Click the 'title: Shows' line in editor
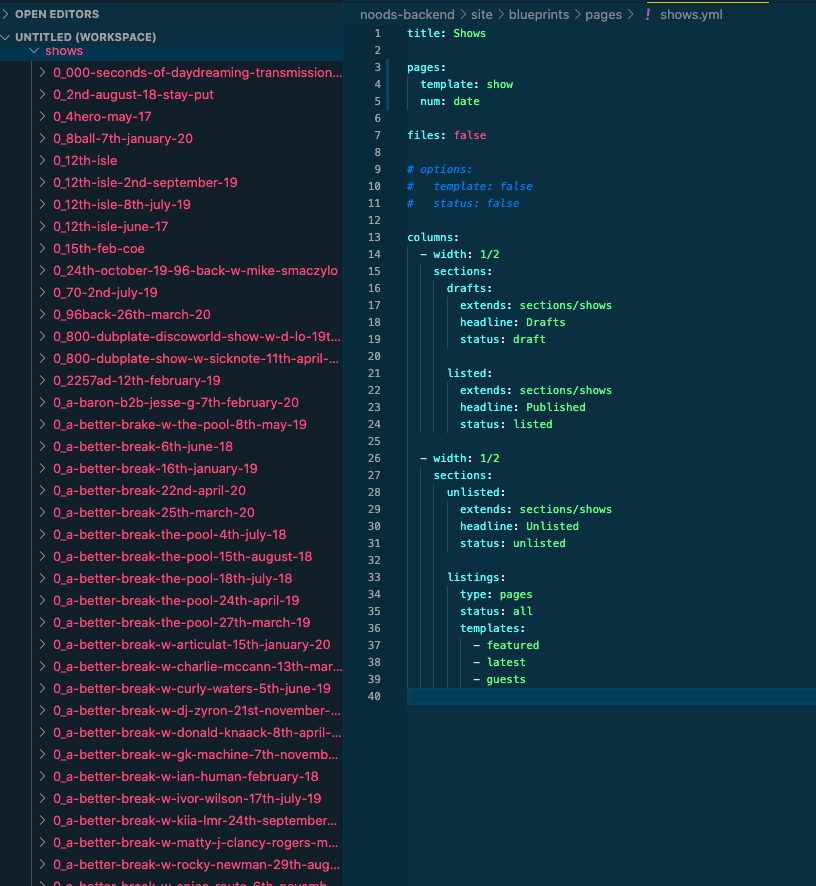 click(x=446, y=33)
